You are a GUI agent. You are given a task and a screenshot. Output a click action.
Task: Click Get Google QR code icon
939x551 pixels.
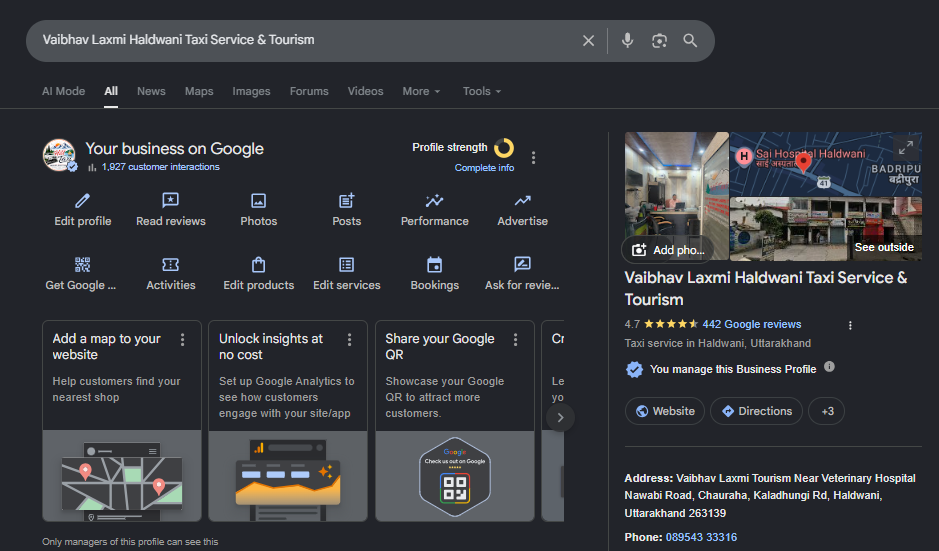tap(83, 264)
